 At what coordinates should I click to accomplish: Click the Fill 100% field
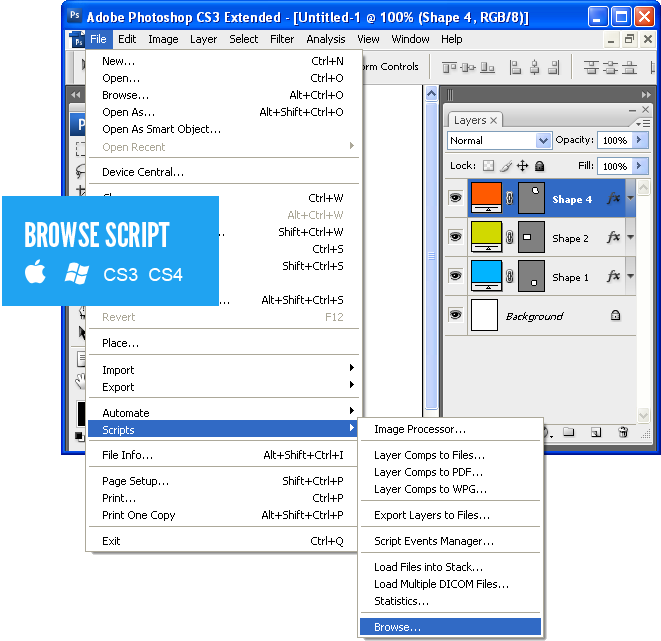click(x=615, y=166)
